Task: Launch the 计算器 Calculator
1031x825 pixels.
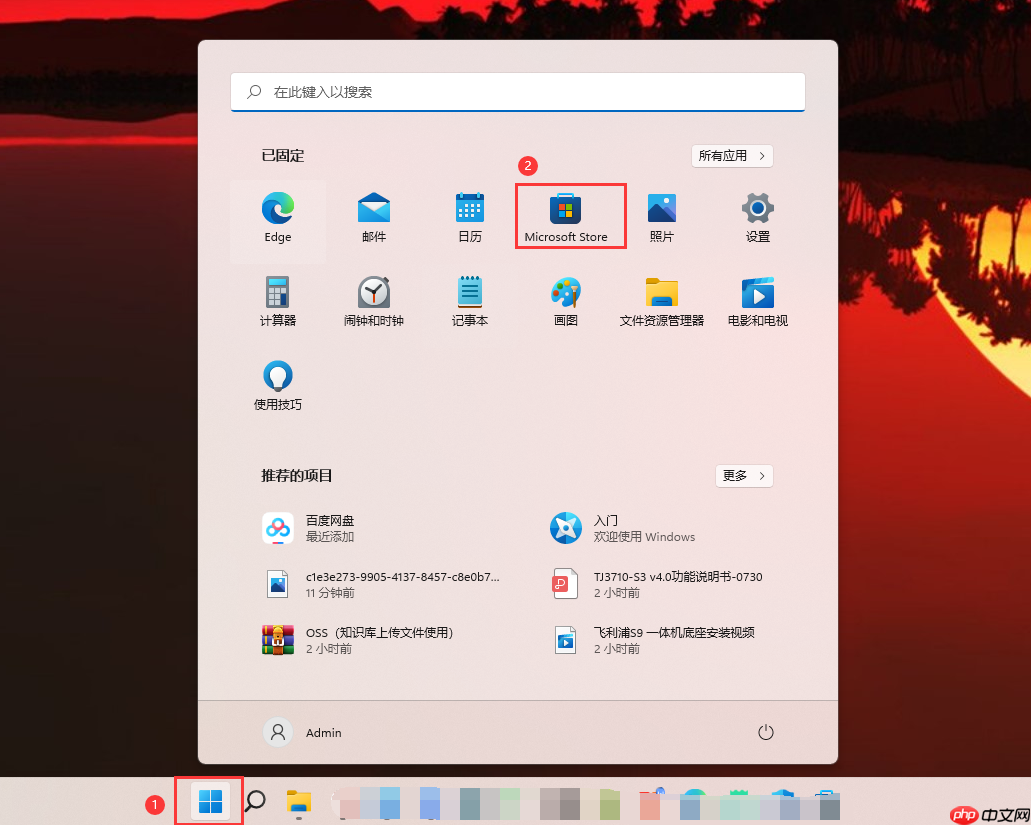Action: (277, 300)
